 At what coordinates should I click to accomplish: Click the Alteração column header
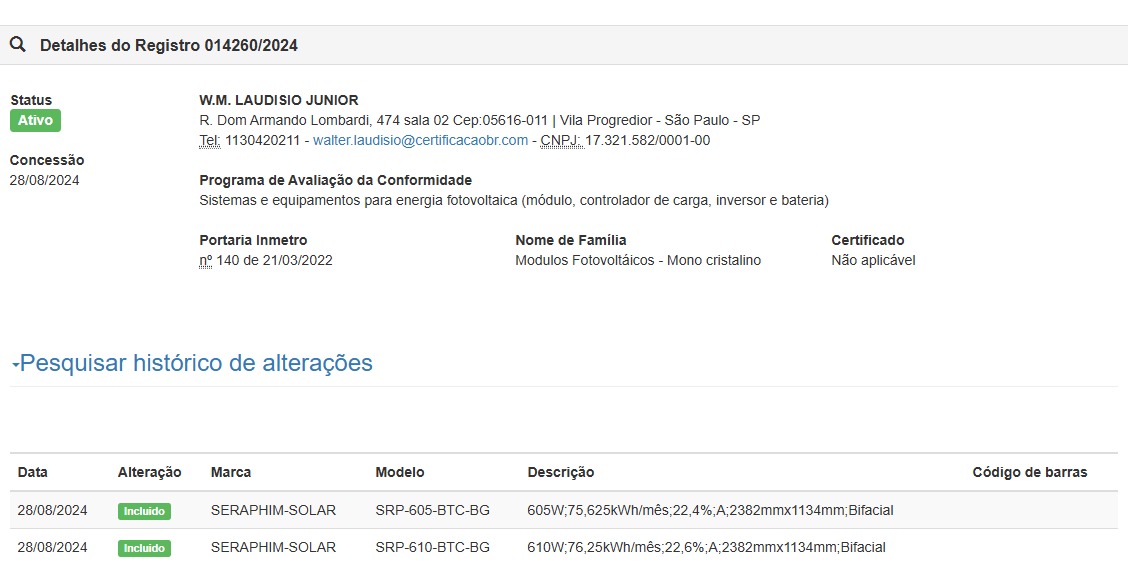point(149,472)
